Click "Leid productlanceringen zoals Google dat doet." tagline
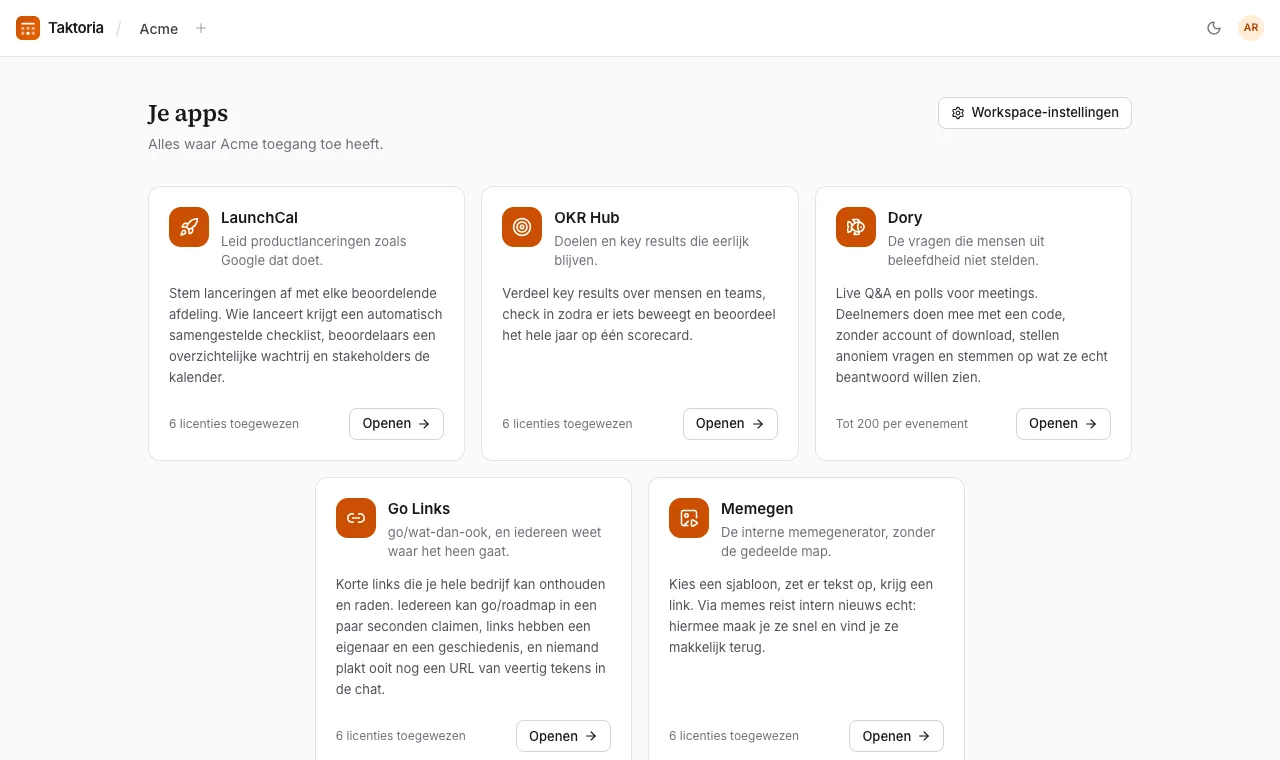 tap(314, 251)
